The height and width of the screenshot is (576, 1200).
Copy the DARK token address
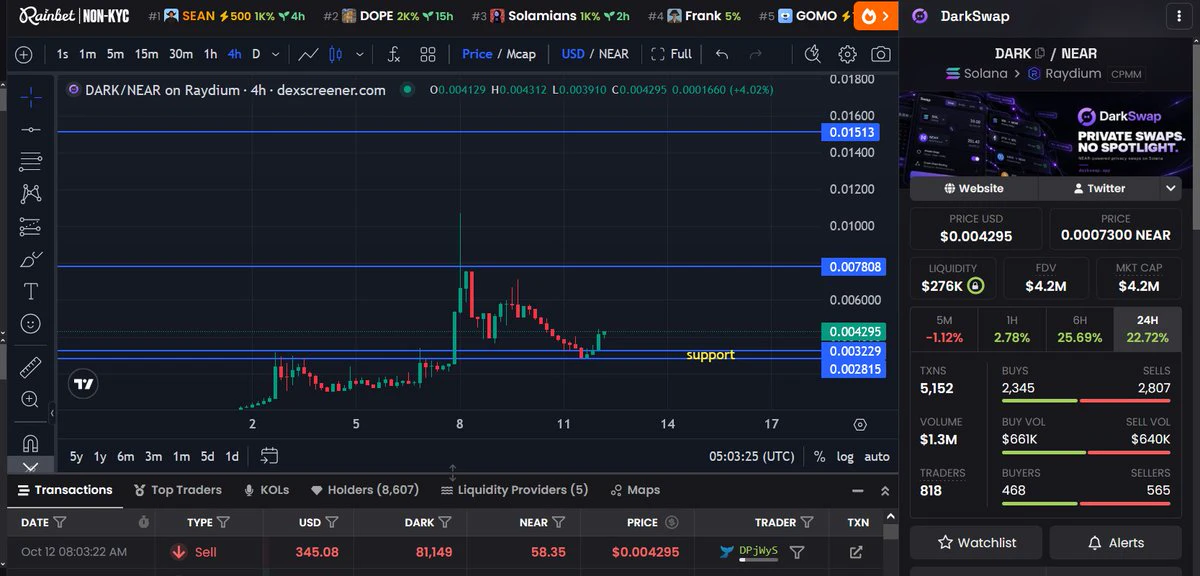tap(1040, 54)
